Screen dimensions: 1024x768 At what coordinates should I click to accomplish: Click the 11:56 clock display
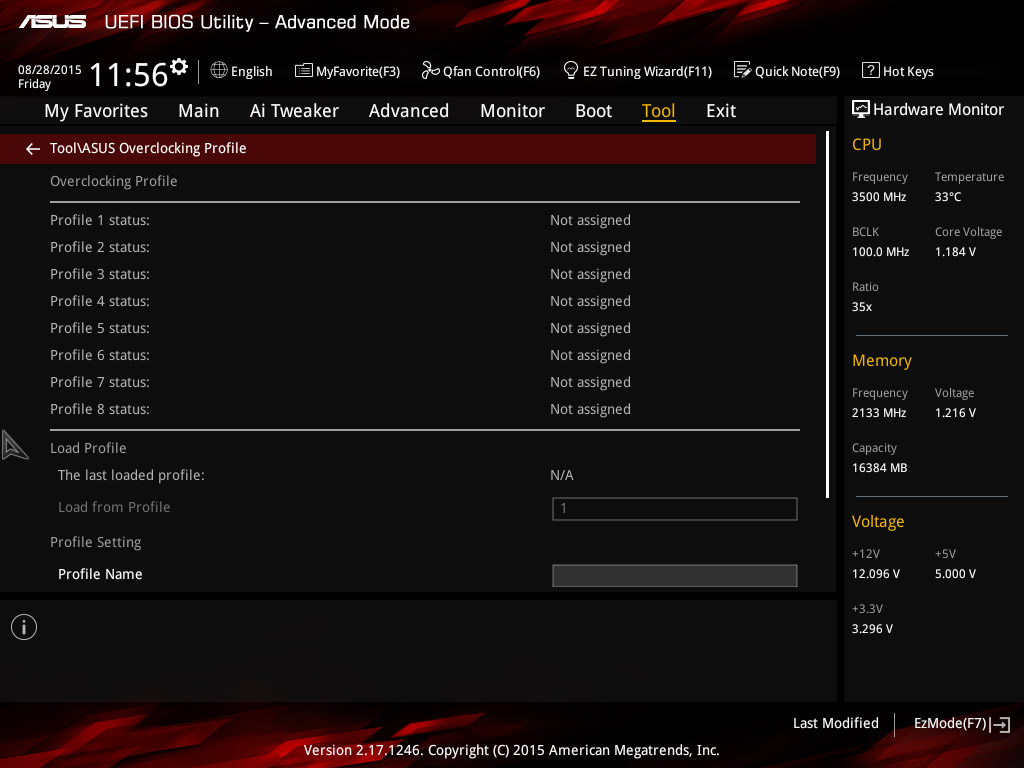click(x=129, y=74)
